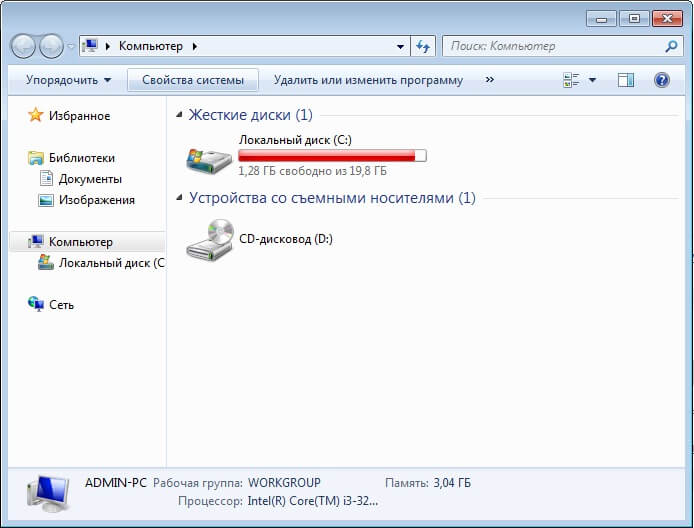
Task: Click the Свойства системы button
Action: (x=193, y=80)
